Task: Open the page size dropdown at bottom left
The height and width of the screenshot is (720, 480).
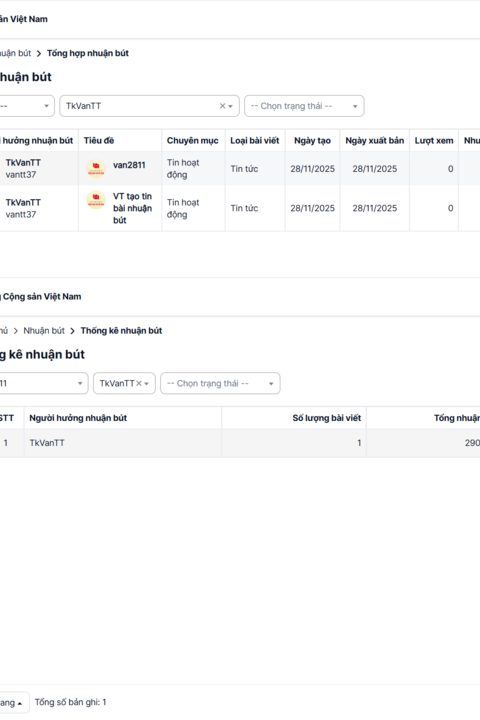Action: pos(14,703)
